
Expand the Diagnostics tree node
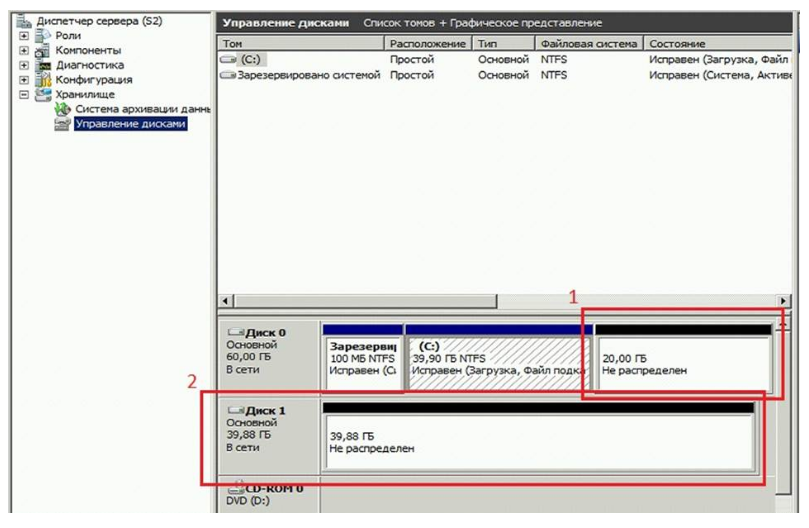[24, 66]
